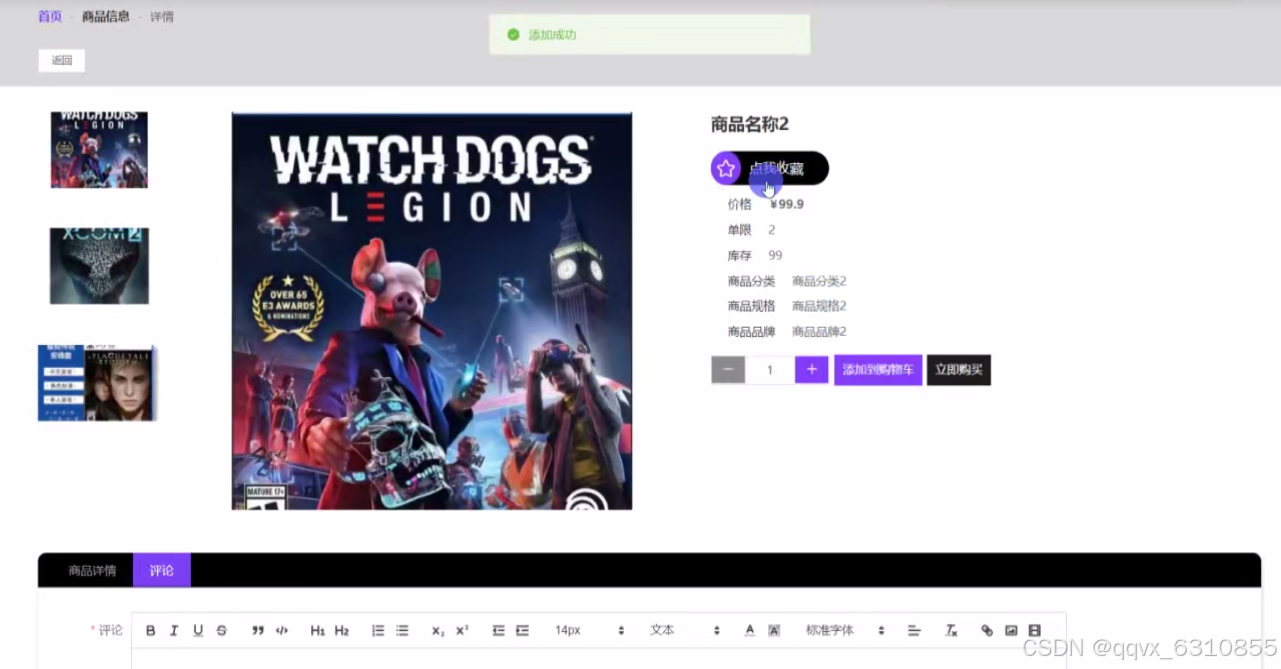Screen dimensions: 1281x669
Task: Insert ordered list in editor
Action: [x=378, y=630]
